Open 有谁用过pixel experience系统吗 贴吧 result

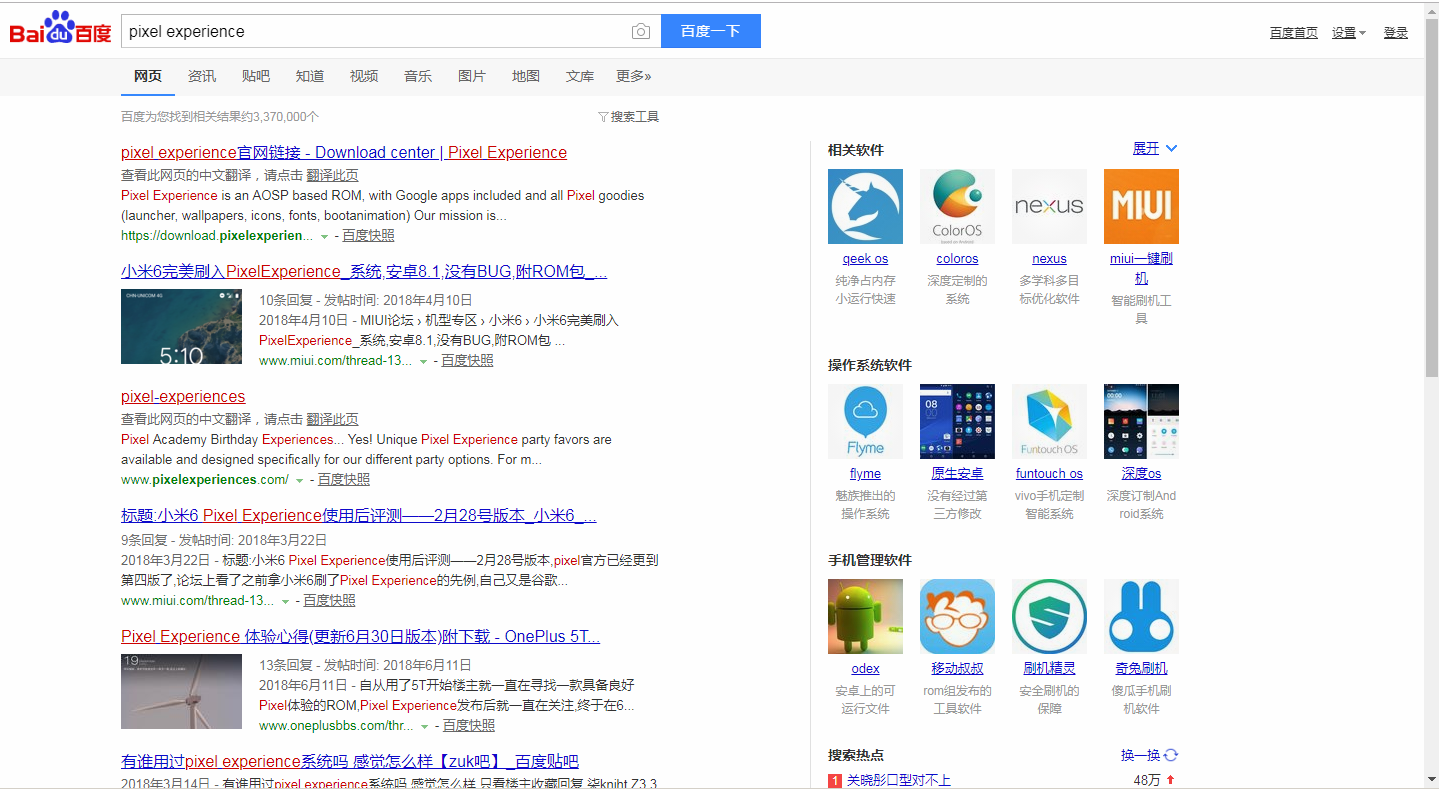[x=350, y=761]
